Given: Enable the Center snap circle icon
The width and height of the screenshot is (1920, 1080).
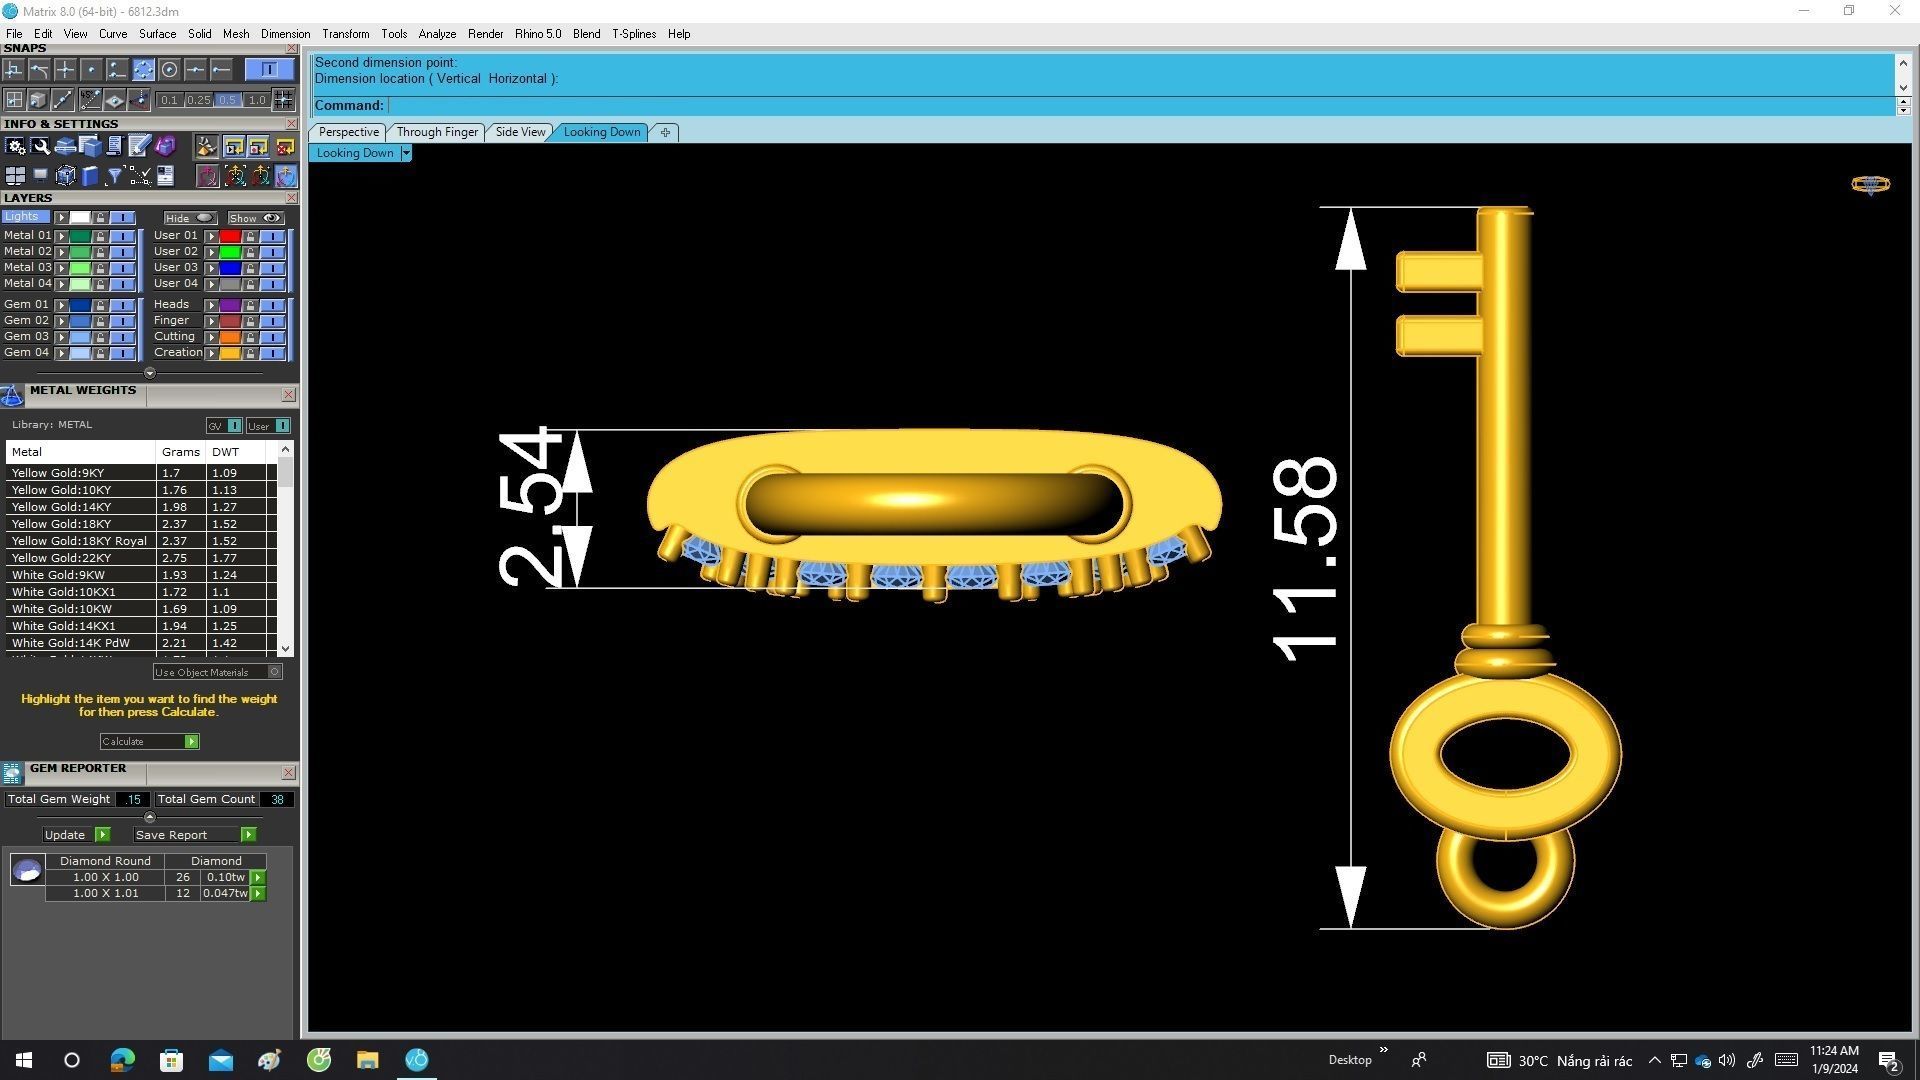Looking at the screenshot, I should 169,69.
